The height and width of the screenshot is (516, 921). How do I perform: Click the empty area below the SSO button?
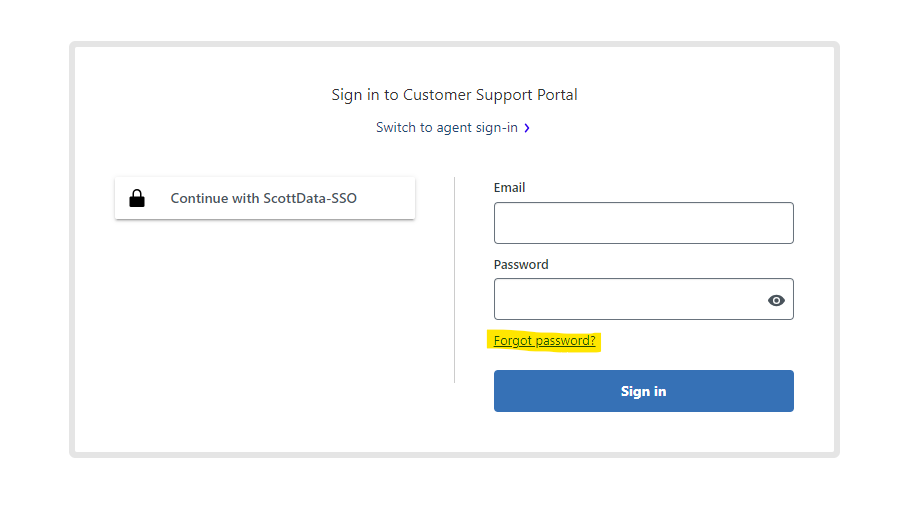click(x=265, y=320)
